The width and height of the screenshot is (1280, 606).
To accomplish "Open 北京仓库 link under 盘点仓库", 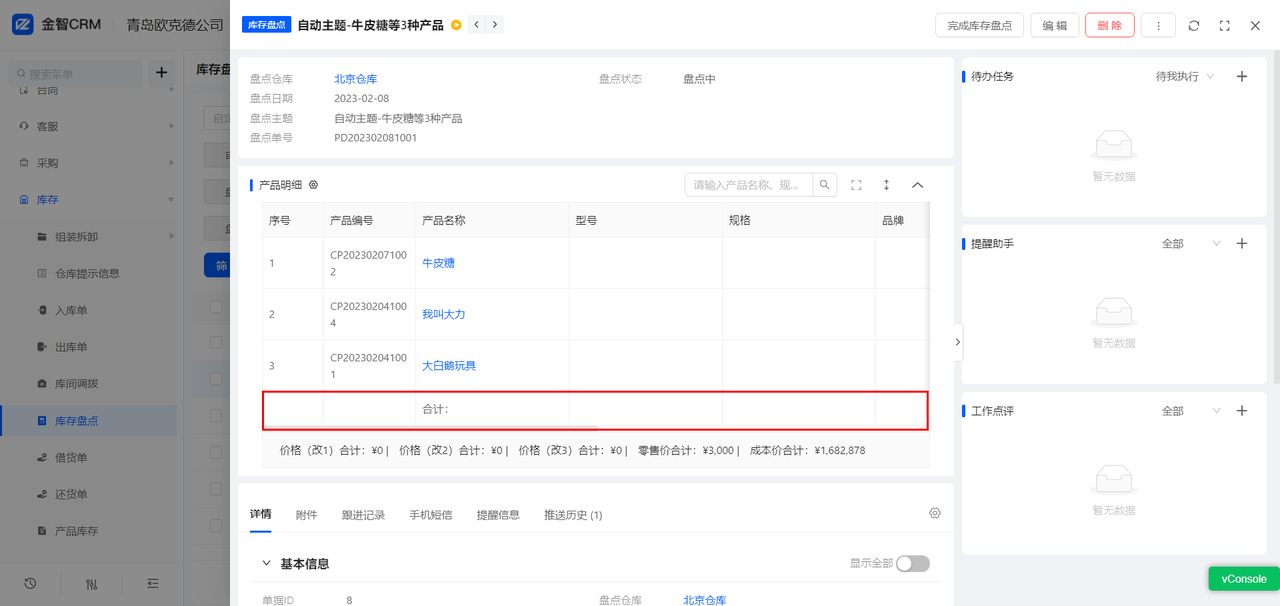I will point(355,79).
